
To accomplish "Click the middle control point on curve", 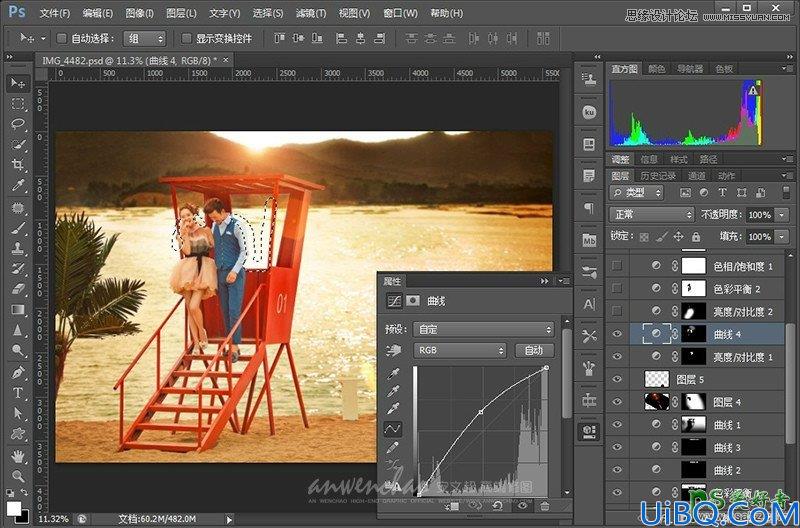I will click(x=481, y=411).
